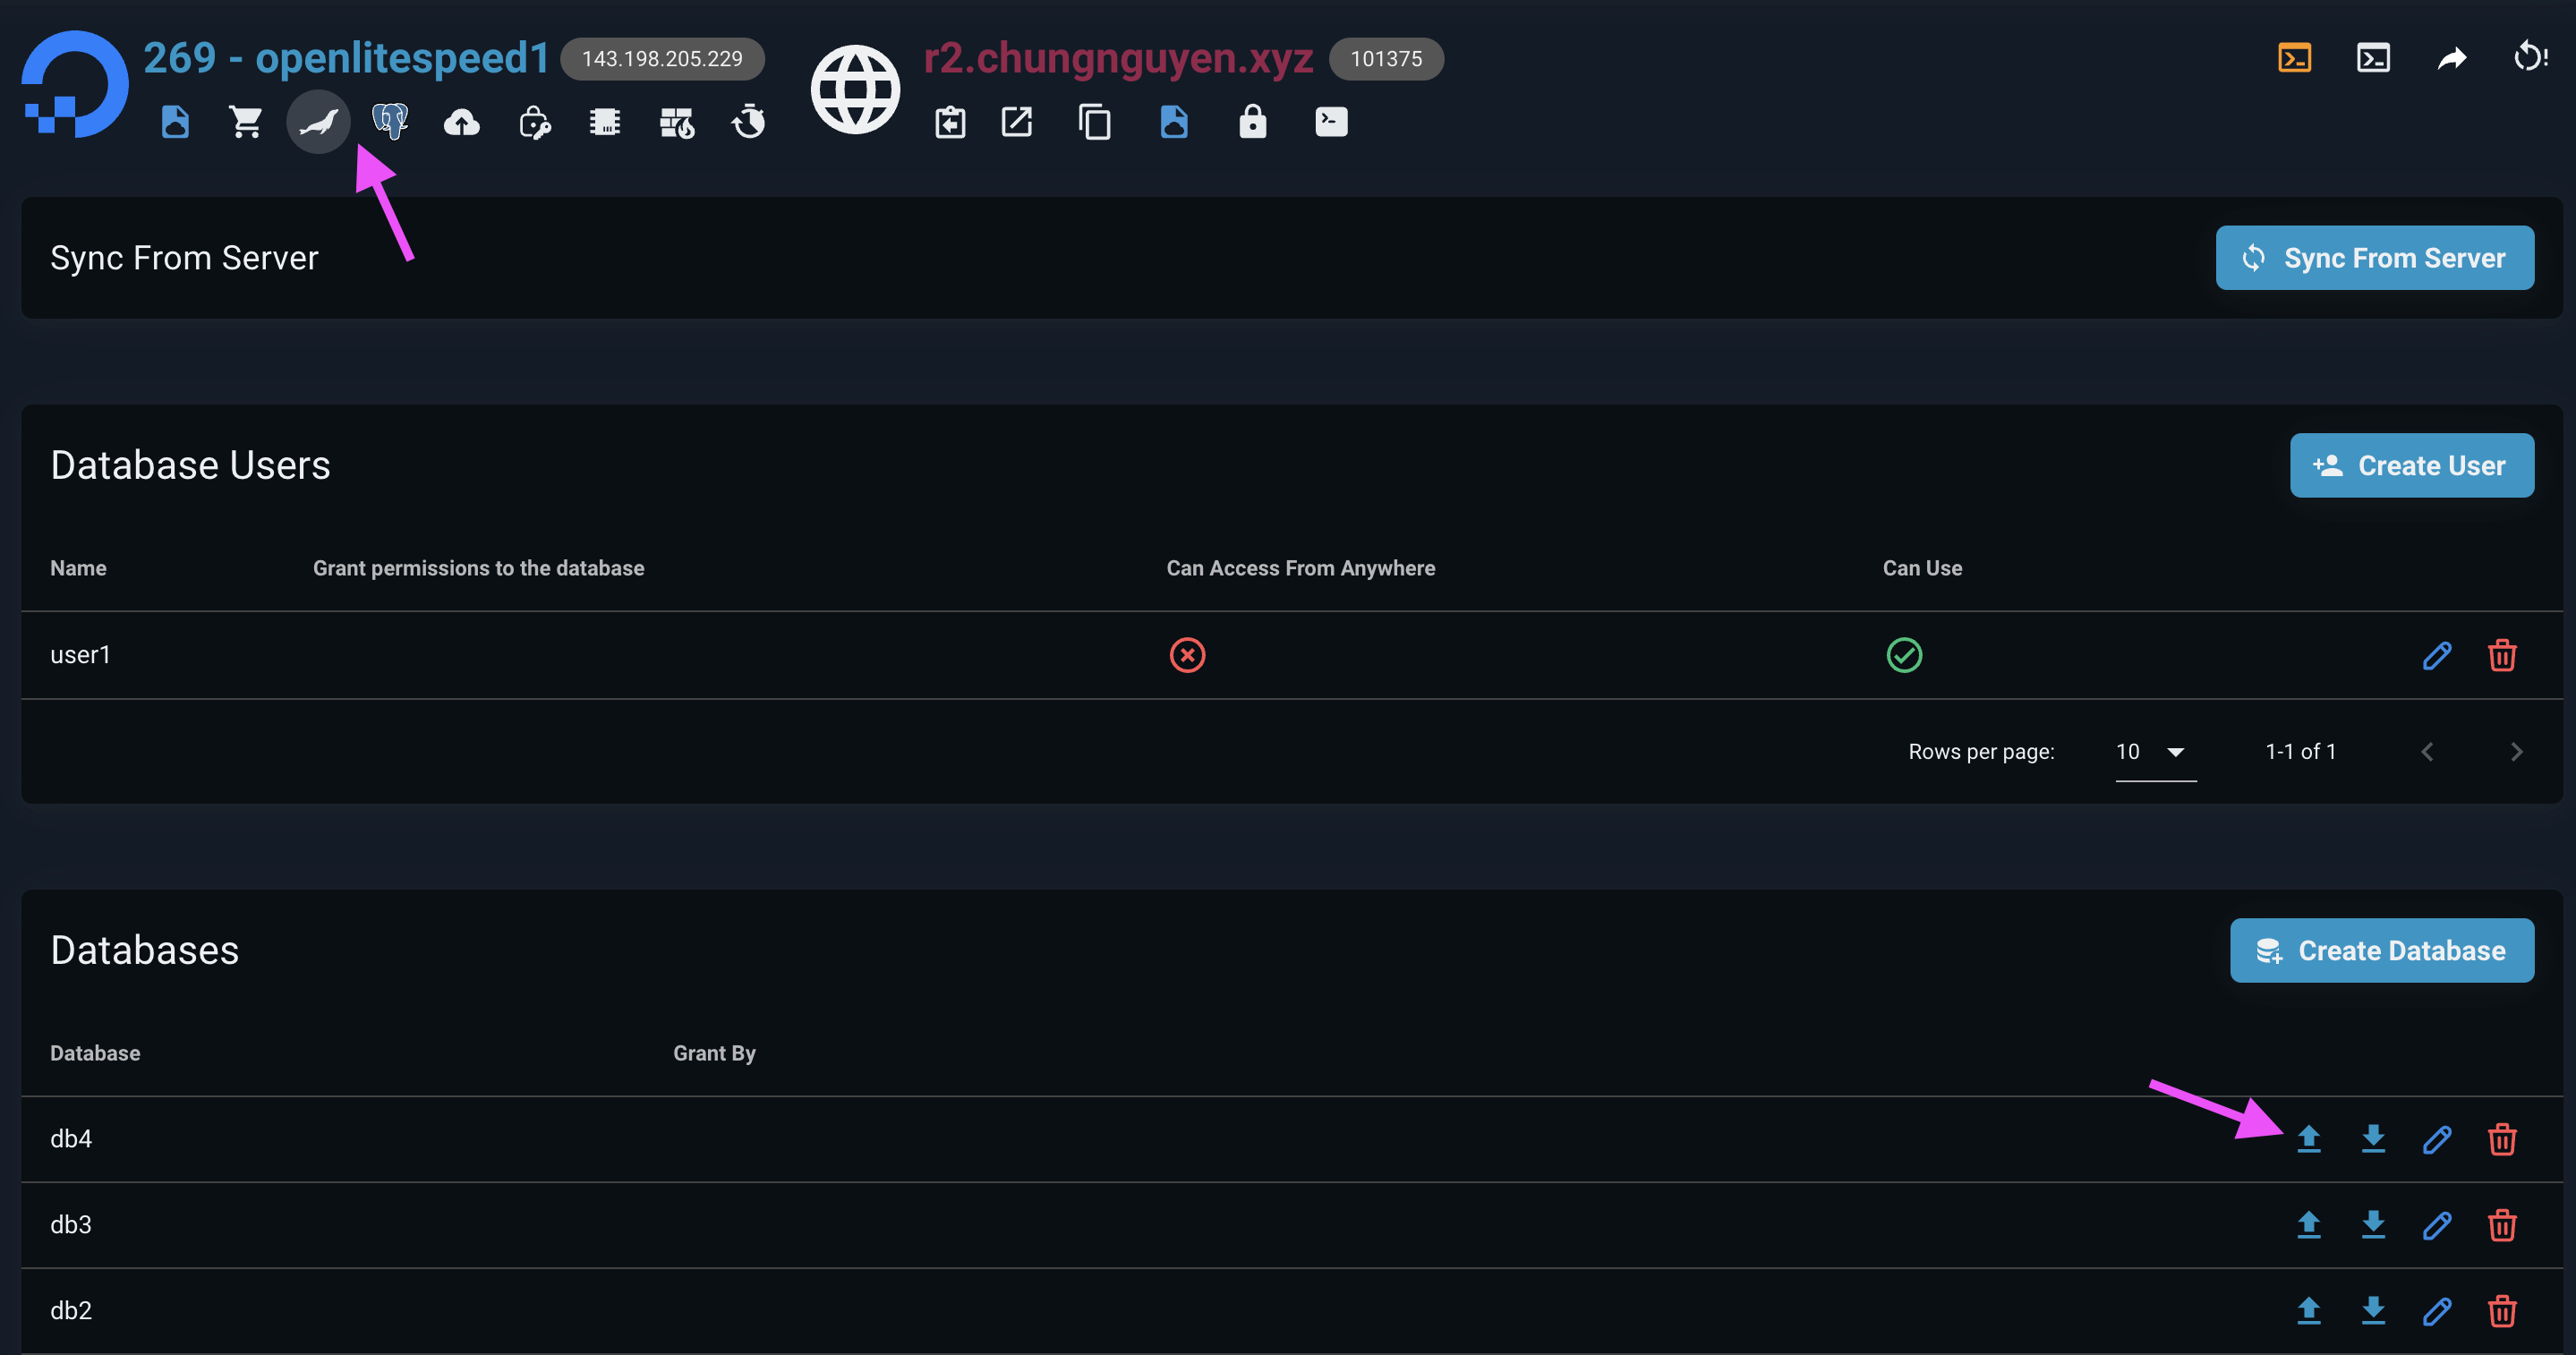Toggle Can Access From Anywhere for user1

click(1187, 655)
